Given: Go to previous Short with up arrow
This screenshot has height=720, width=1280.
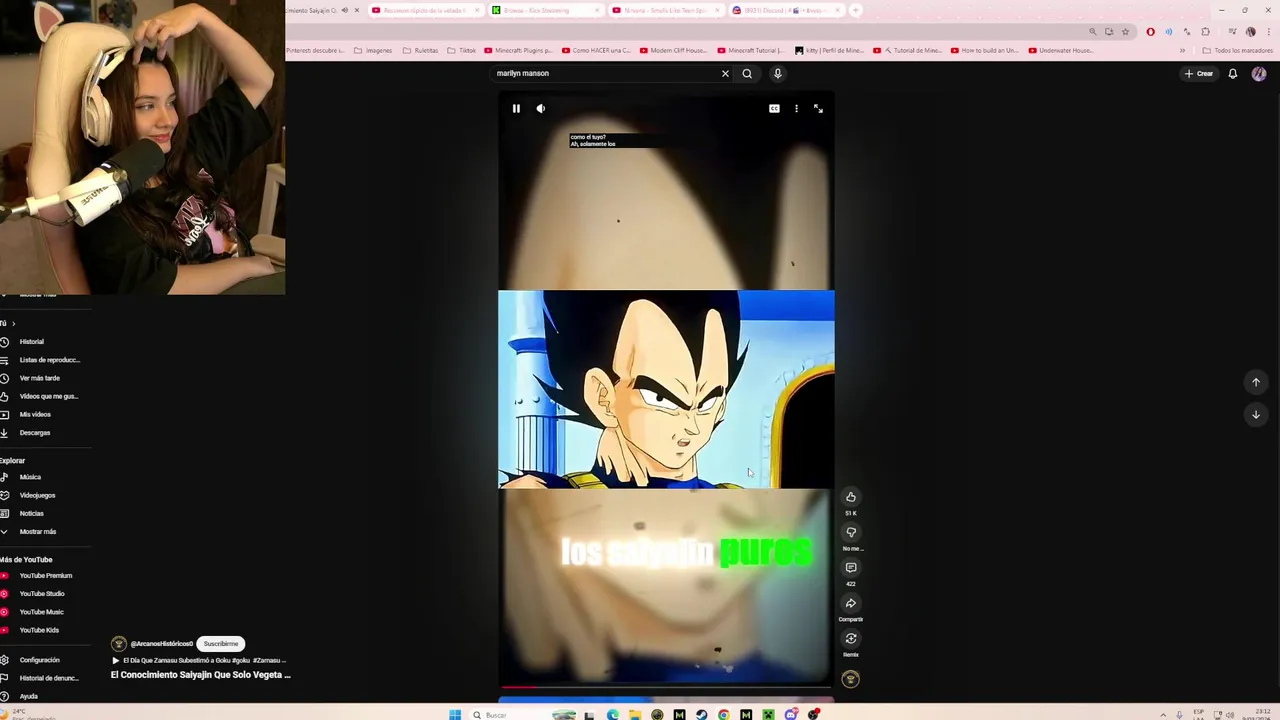Looking at the screenshot, I should (x=1256, y=382).
